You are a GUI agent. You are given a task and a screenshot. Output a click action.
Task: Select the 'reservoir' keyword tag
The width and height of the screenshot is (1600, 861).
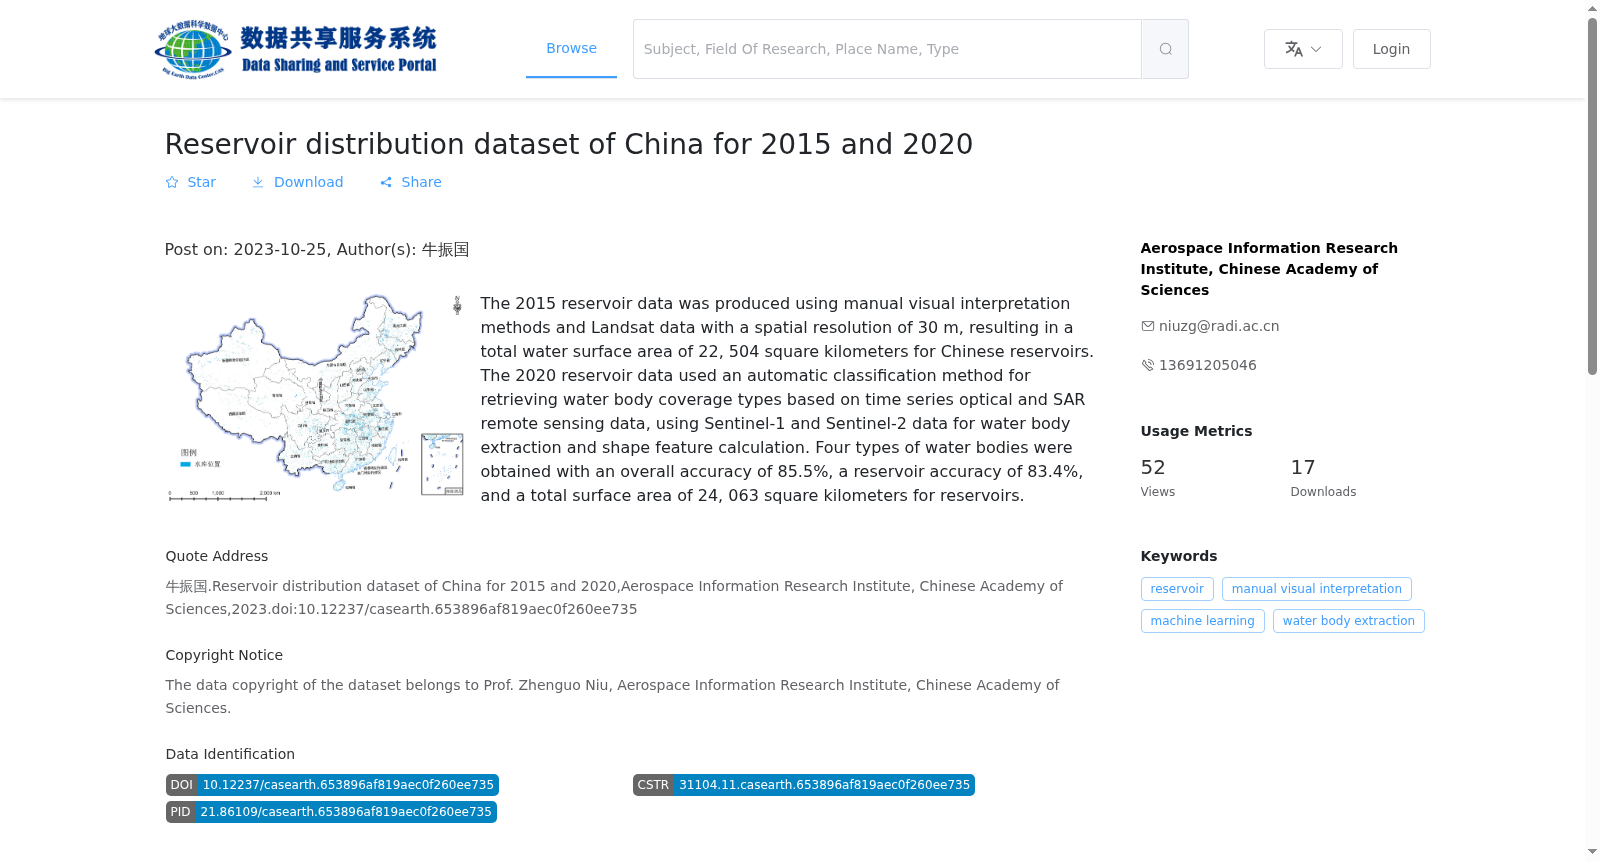point(1177,589)
